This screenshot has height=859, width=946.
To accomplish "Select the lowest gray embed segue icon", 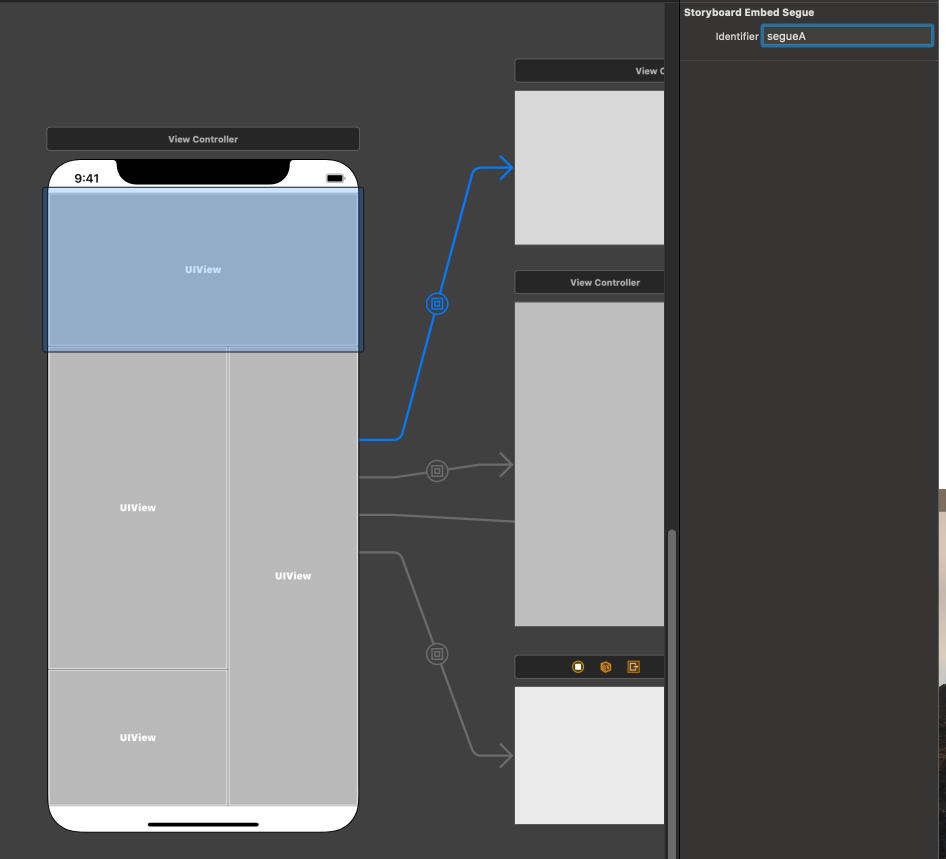I will 437,654.
